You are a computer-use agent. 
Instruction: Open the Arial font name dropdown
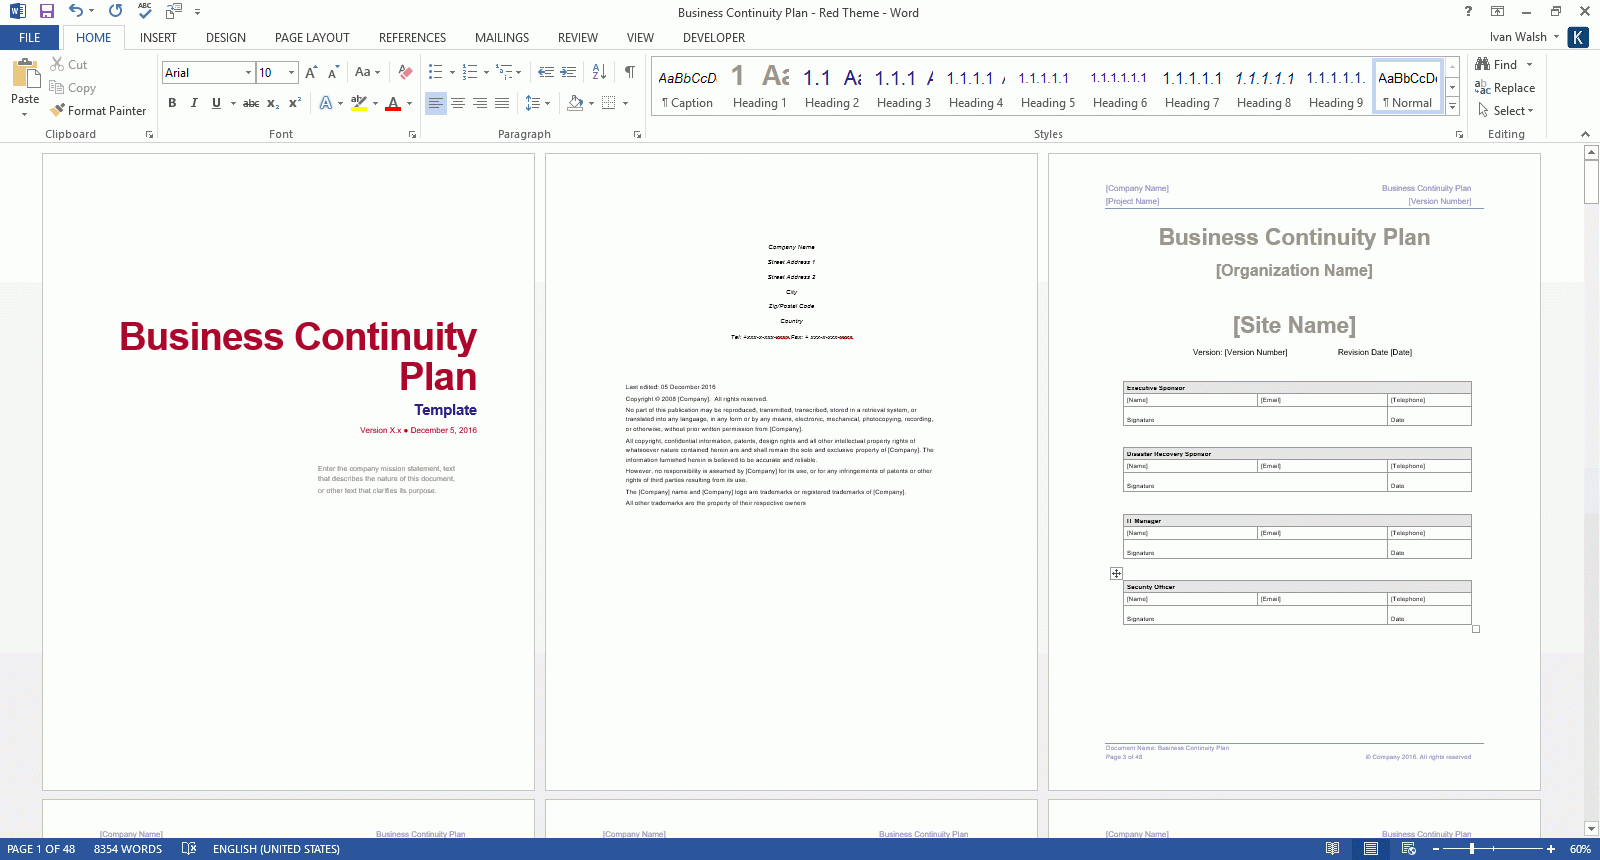[x=248, y=73]
